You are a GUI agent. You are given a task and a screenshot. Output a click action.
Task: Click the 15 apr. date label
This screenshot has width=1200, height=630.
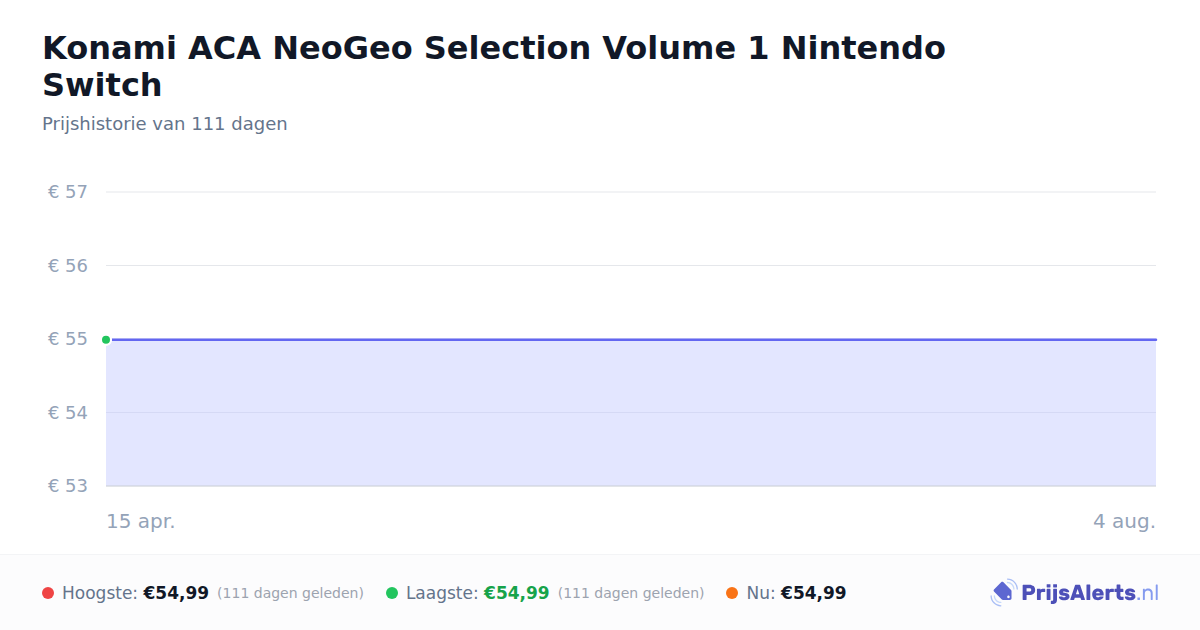(x=141, y=522)
